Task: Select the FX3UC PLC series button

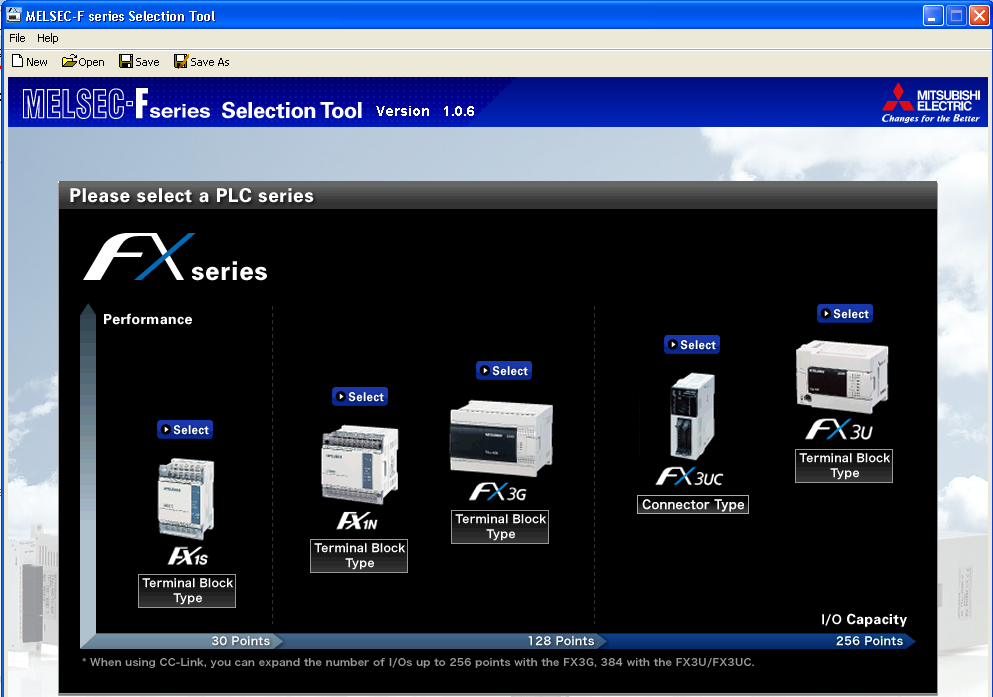Action: click(x=692, y=345)
